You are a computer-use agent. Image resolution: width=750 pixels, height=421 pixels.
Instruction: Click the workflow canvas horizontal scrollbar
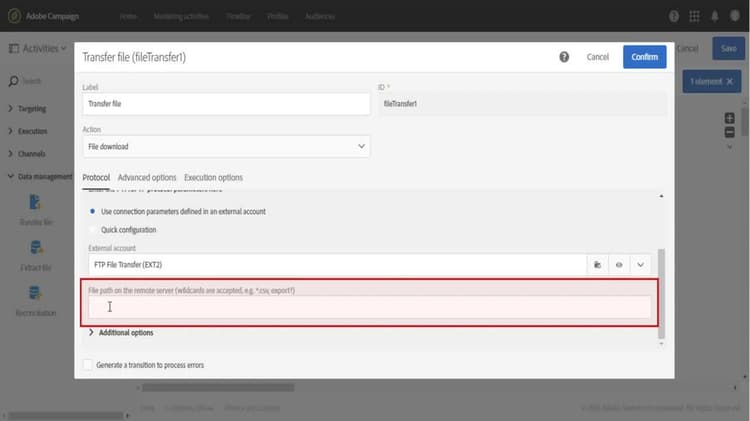click(218, 388)
